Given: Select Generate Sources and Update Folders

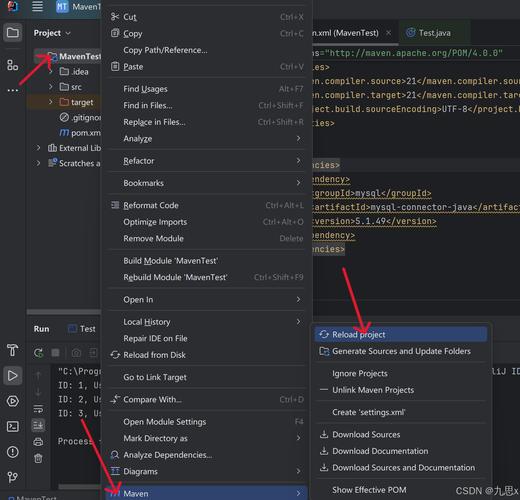Looking at the screenshot, I should click(401, 351).
